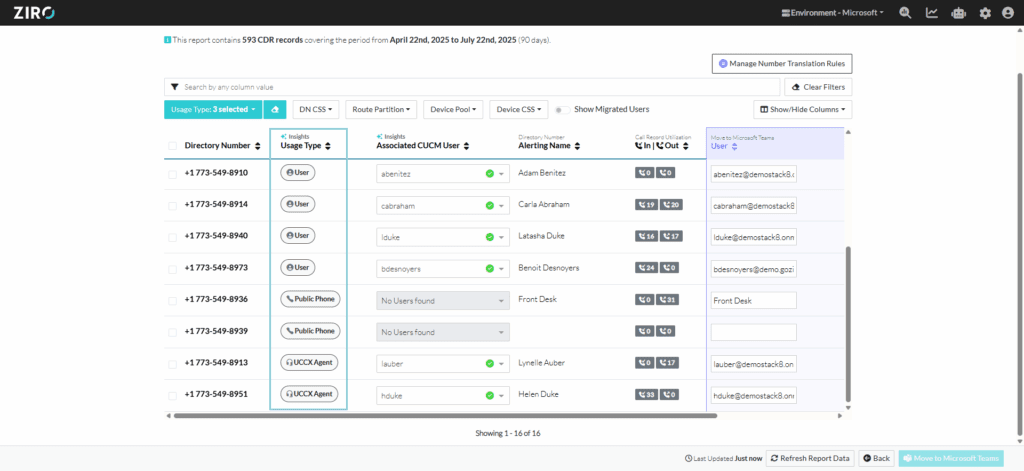Screen dimensions: 1024x471
Task: Click green check icon for abenitez user
Action: pos(489,174)
